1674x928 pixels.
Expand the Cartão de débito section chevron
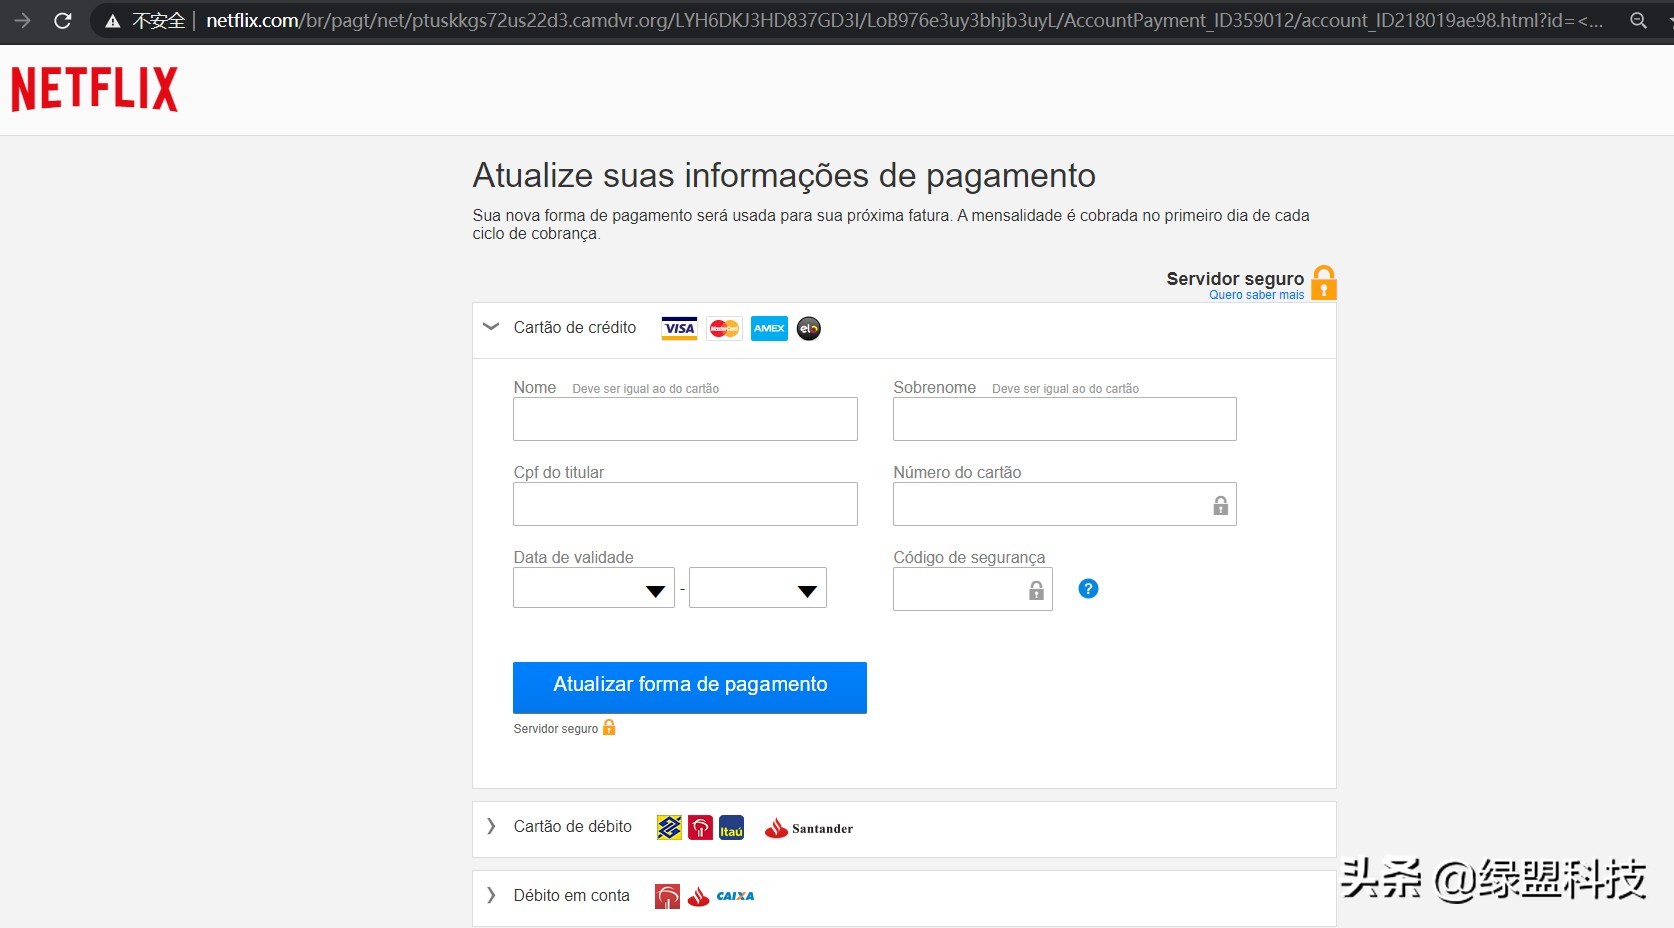point(491,826)
